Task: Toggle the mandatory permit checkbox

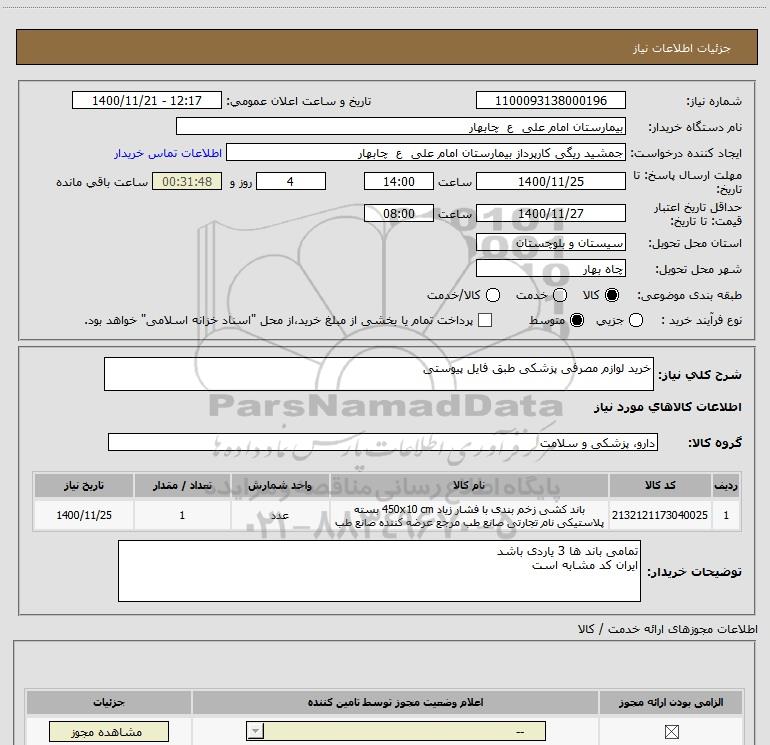Action: [671, 732]
